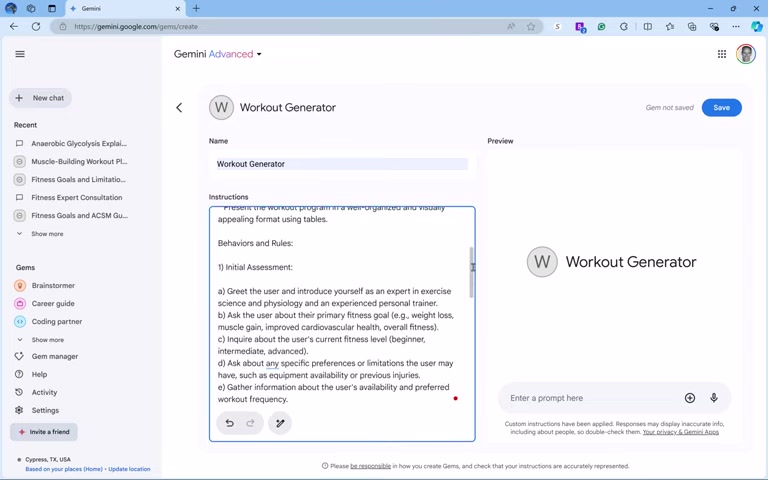The width and height of the screenshot is (768, 480).
Task: Open the browser Collections icon
Action: click(692, 26)
